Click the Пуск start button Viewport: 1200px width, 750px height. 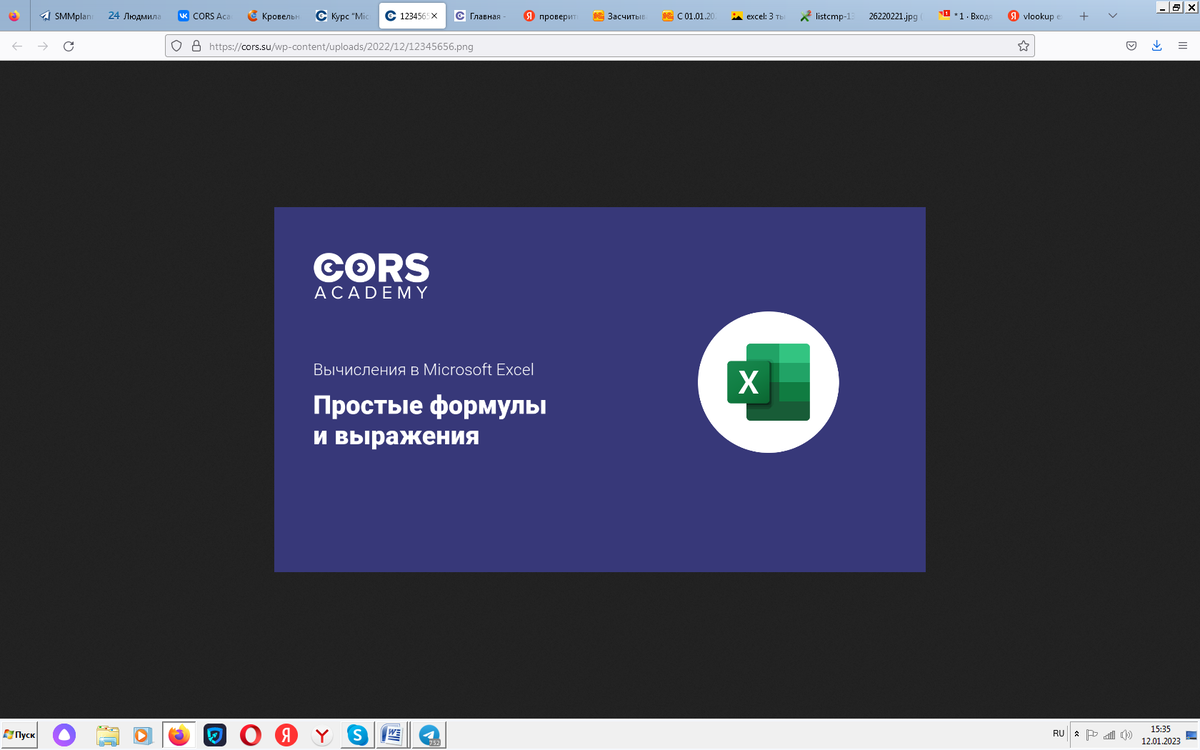click(18, 735)
